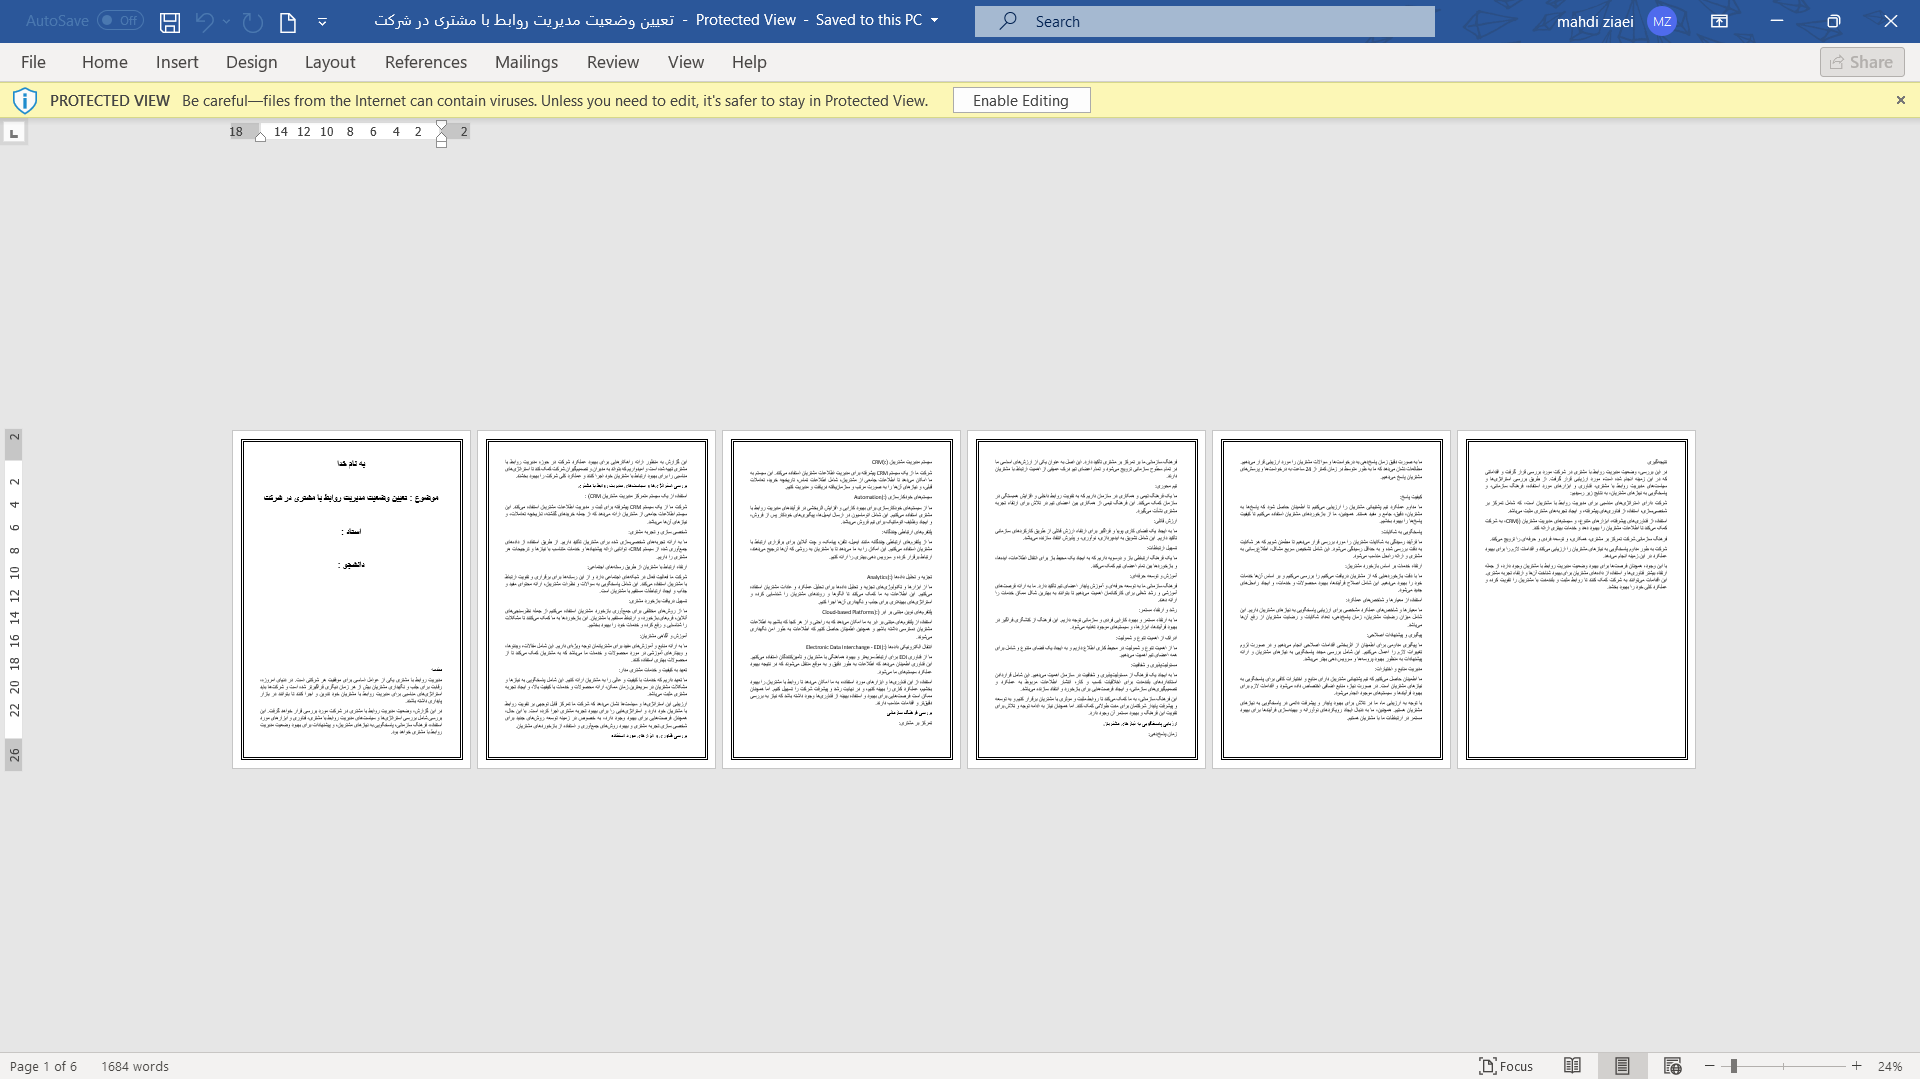Image resolution: width=1920 pixels, height=1080 pixels.
Task: Open the Mailings tab
Action: (527, 62)
